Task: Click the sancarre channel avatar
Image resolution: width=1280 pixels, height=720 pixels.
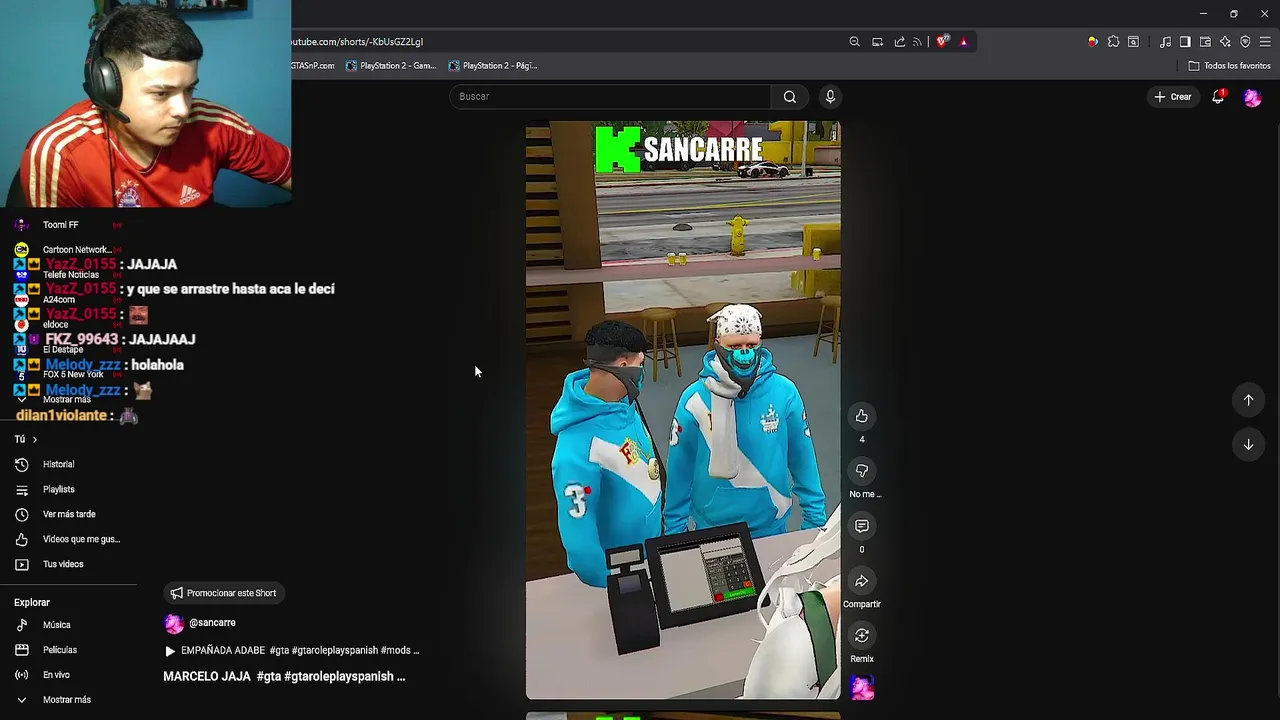Action: click(x=174, y=624)
